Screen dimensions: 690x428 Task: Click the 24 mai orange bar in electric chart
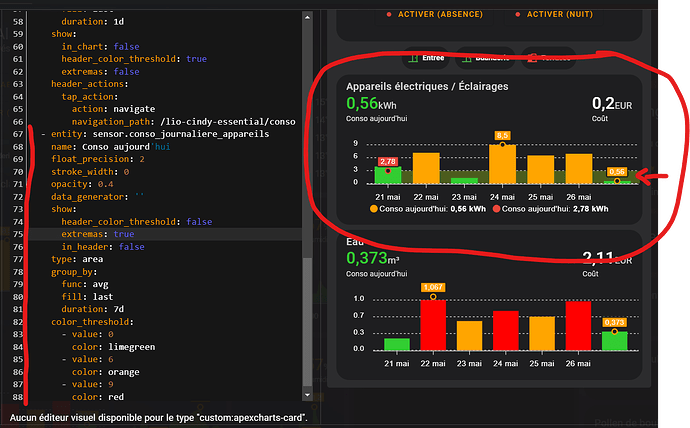pos(503,164)
